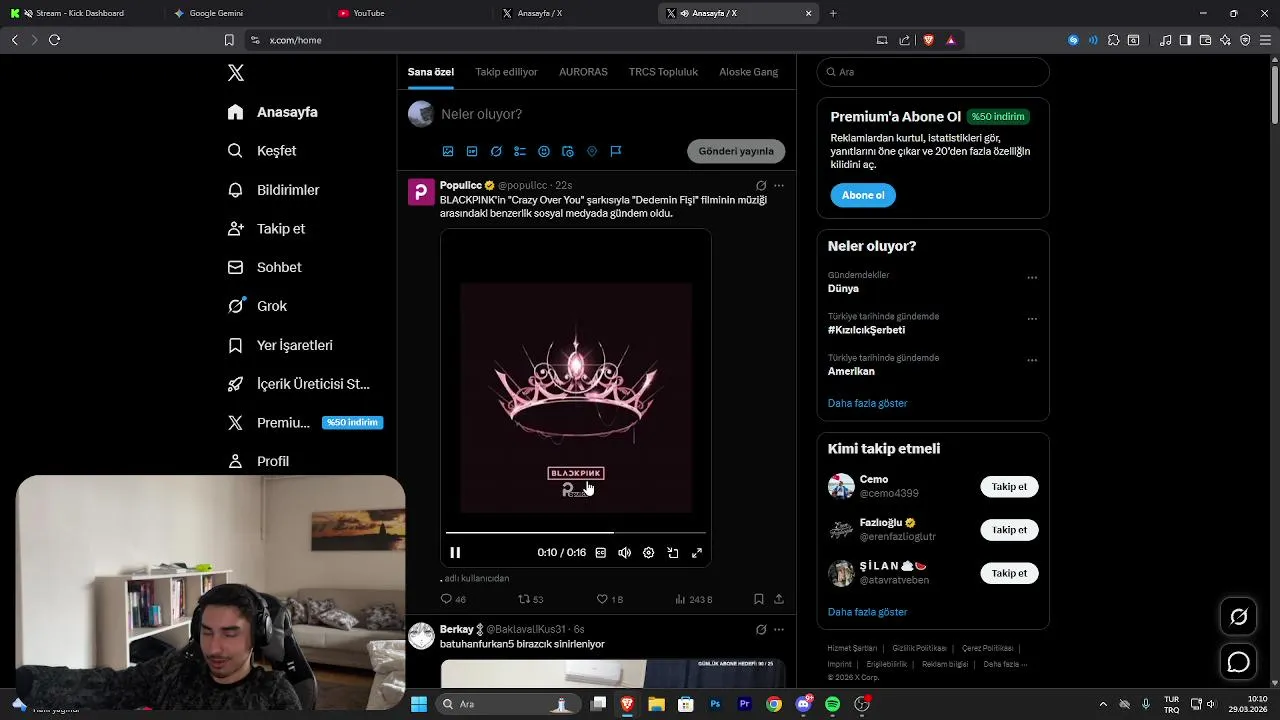
Task: Open Takip et in sidebar
Action: point(266,229)
